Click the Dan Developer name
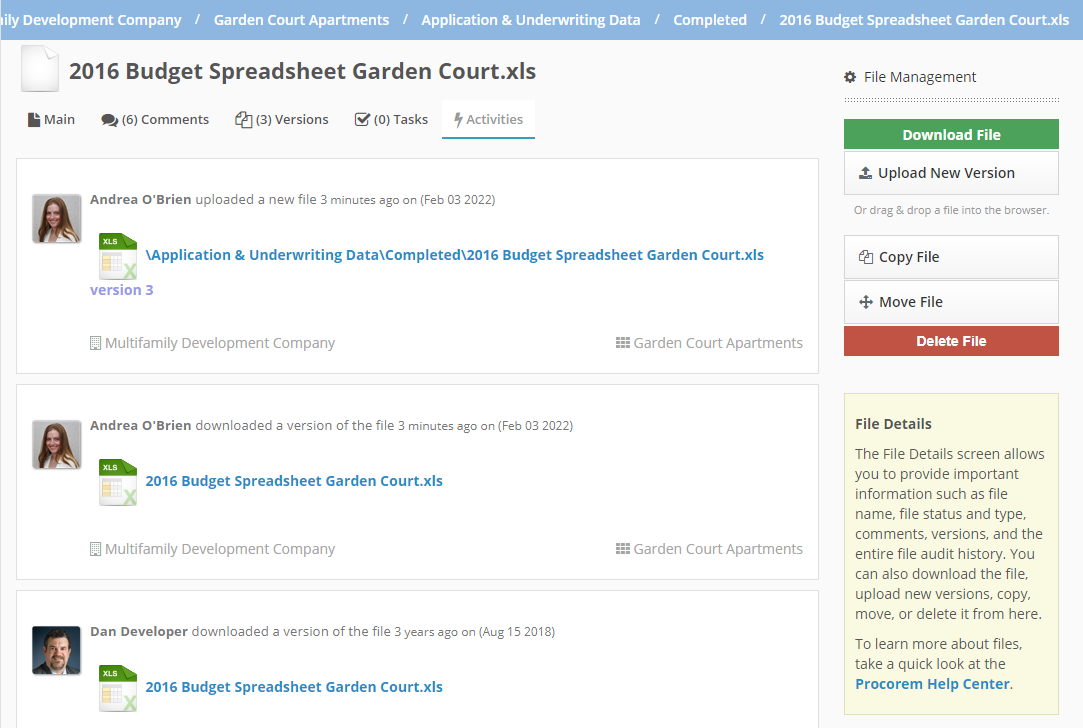The width and height of the screenshot is (1083, 728). [x=139, y=631]
